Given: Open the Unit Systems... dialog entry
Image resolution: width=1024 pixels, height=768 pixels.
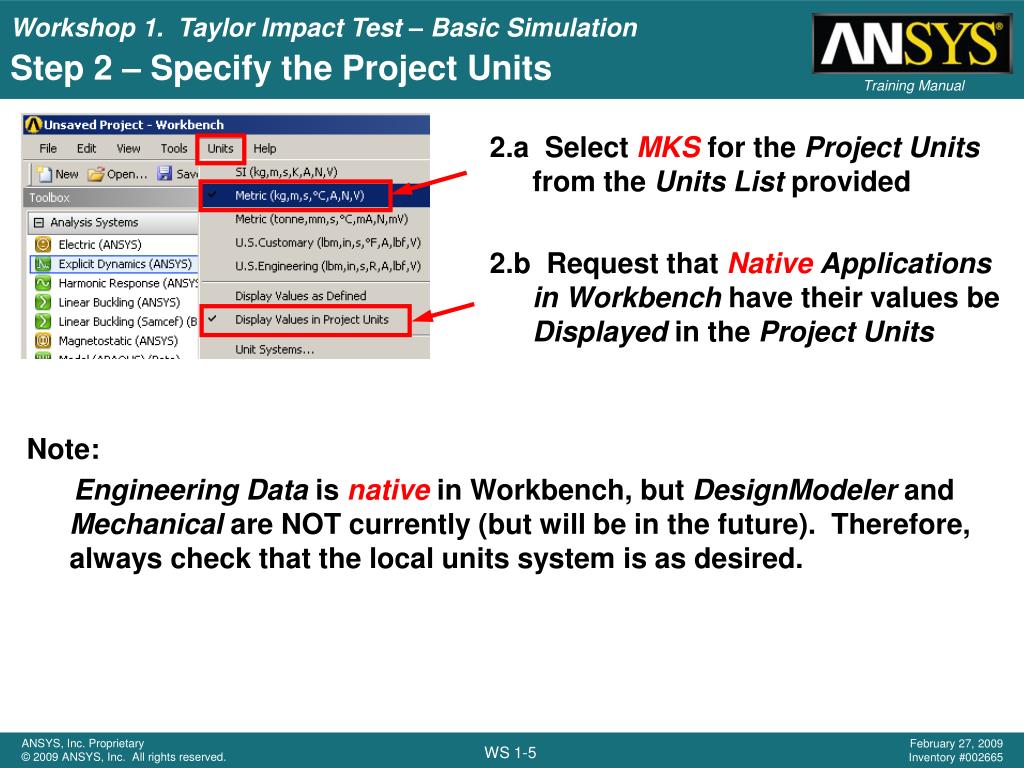Looking at the screenshot, I should click(314, 349).
